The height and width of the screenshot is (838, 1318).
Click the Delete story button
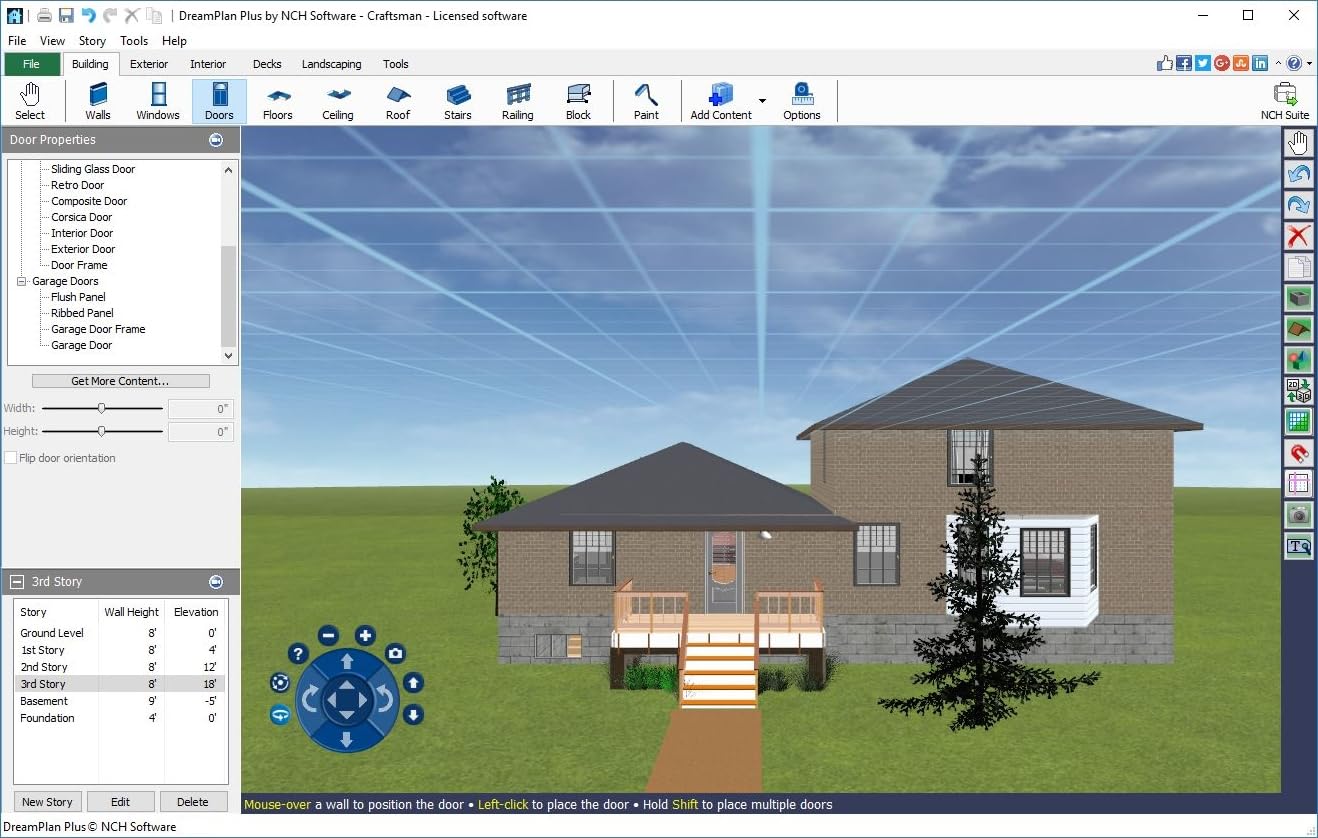click(193, 801)
